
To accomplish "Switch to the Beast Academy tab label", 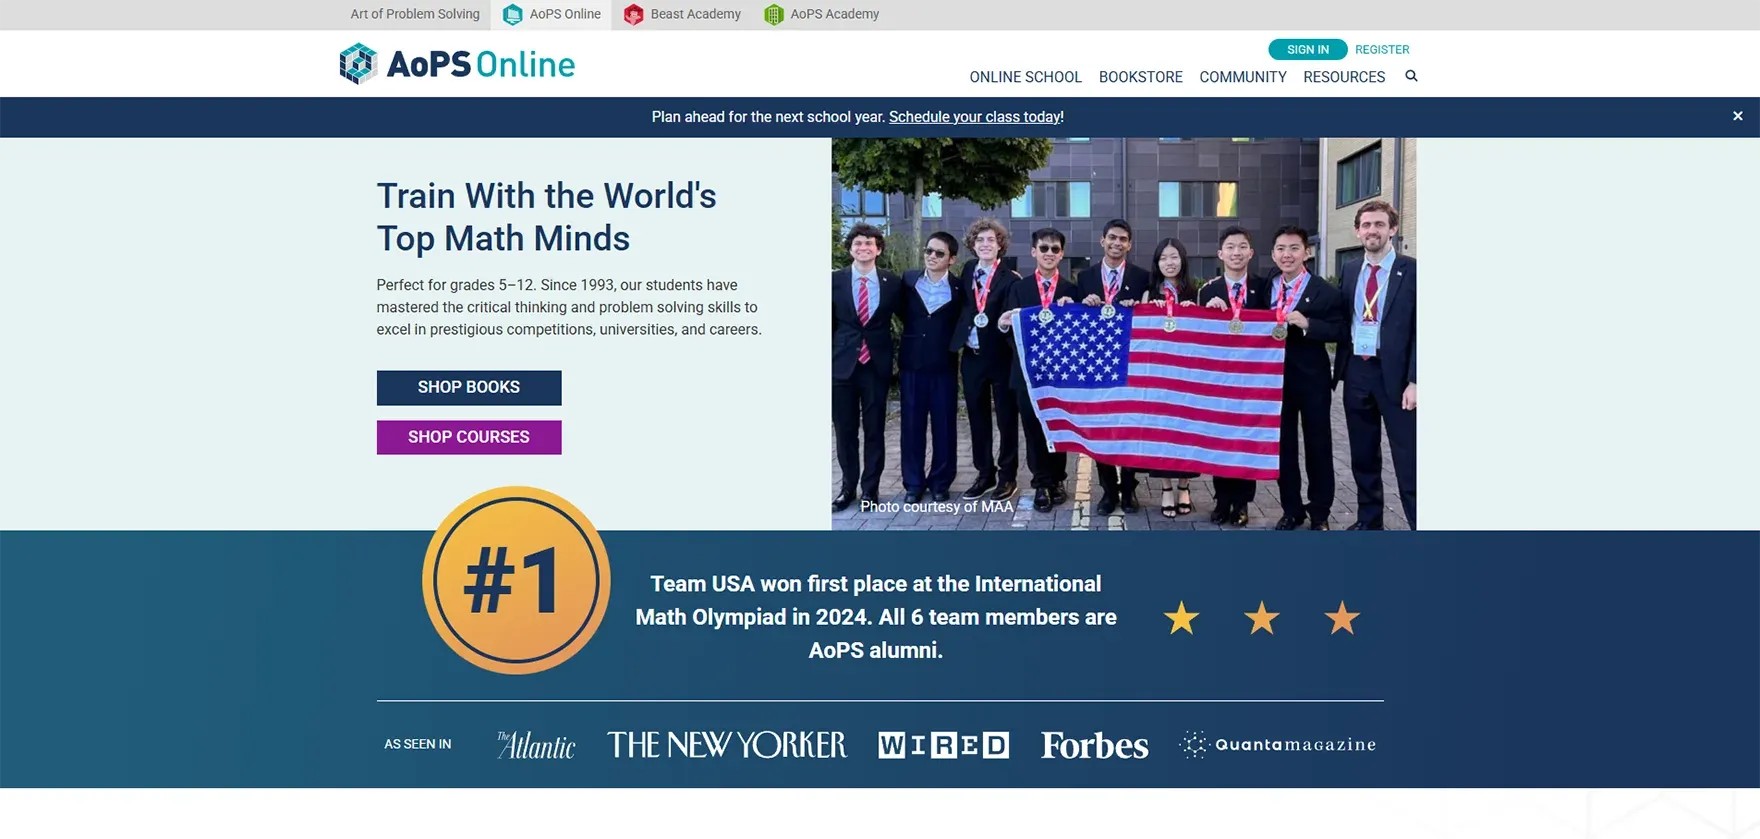I will (x=696, y=14).
